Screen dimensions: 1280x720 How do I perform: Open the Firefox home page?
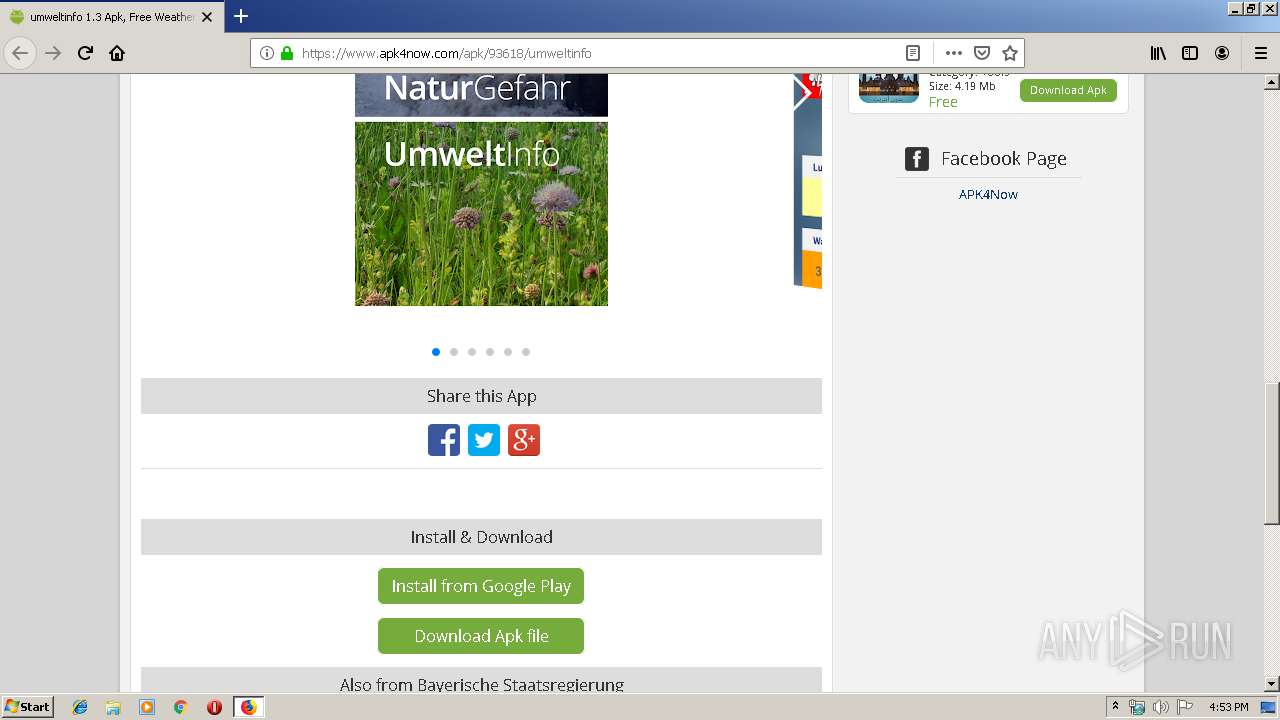click(117, 53)
